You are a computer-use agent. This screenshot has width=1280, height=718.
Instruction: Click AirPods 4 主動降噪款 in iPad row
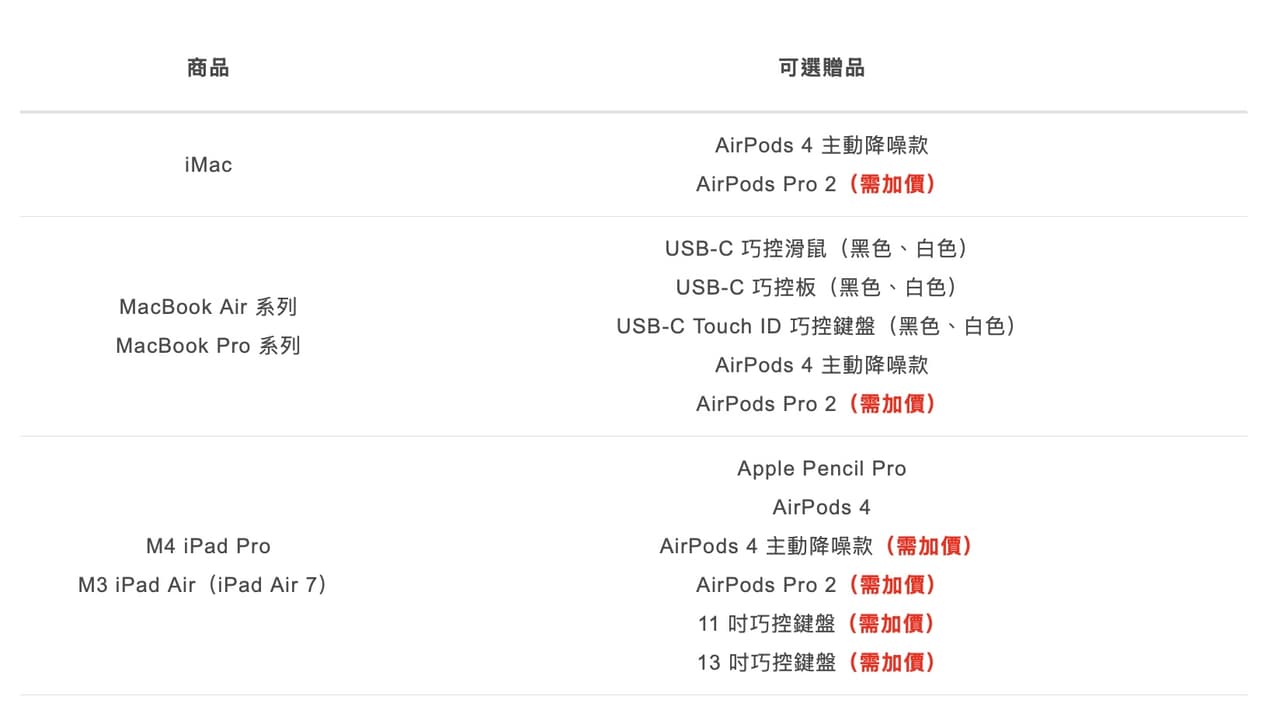click(766, 546)
